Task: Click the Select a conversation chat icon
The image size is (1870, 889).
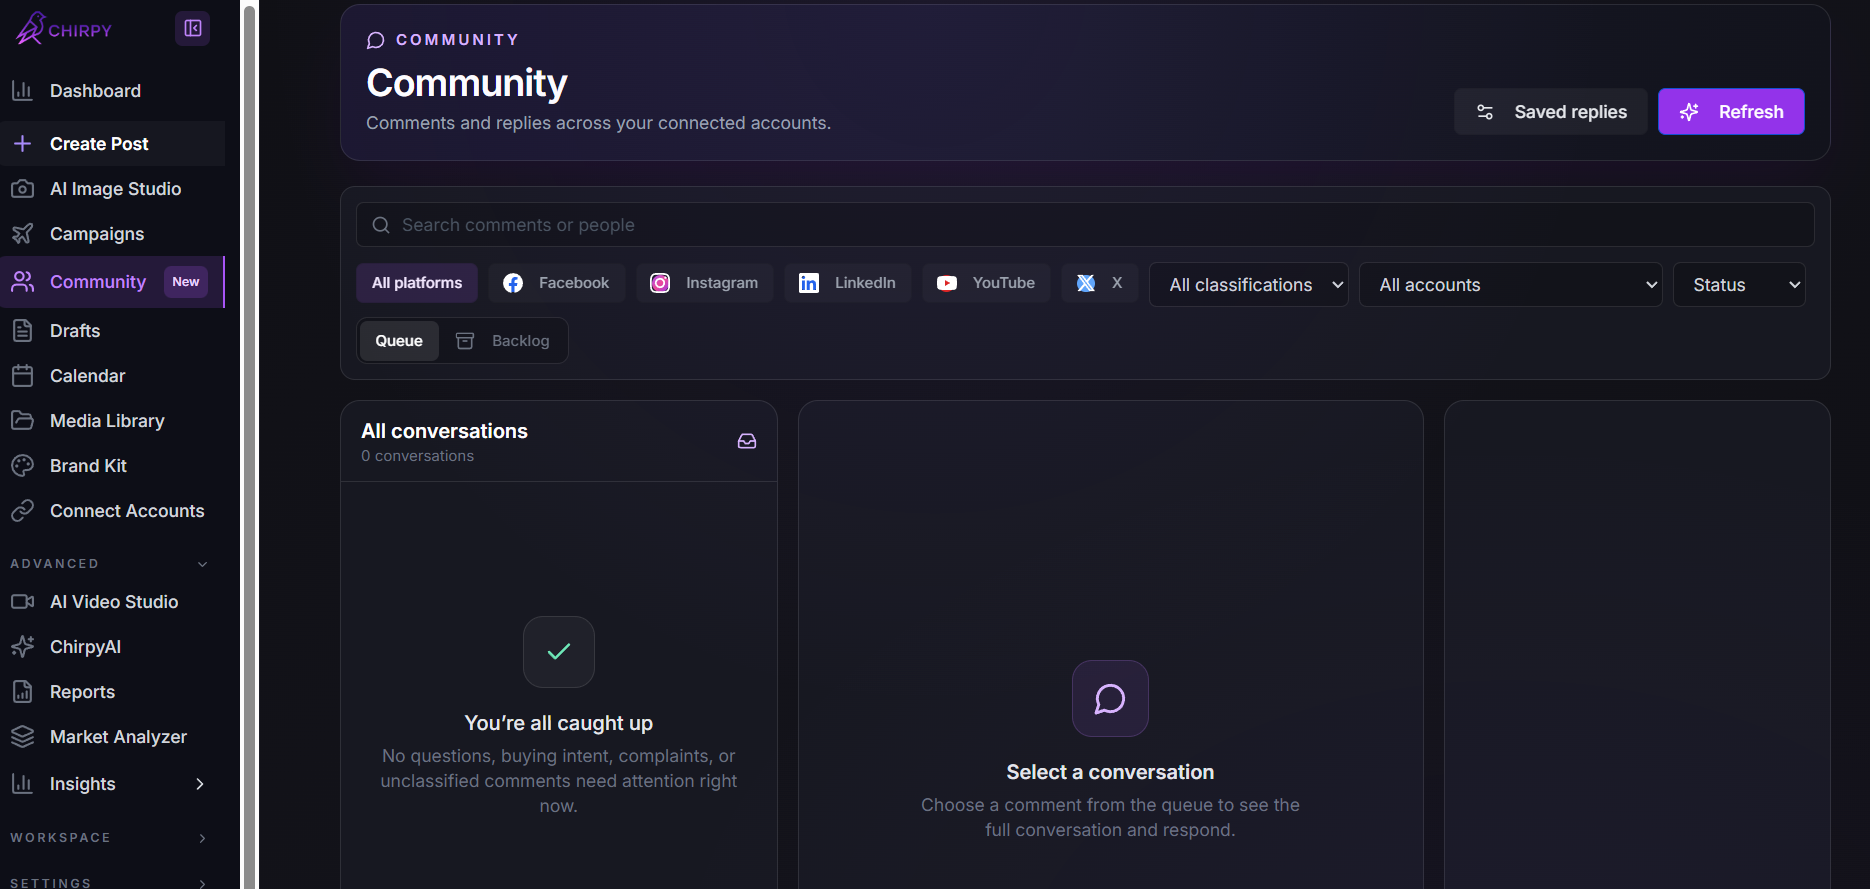Action: pyautogui.click(x=1110, y=698)
